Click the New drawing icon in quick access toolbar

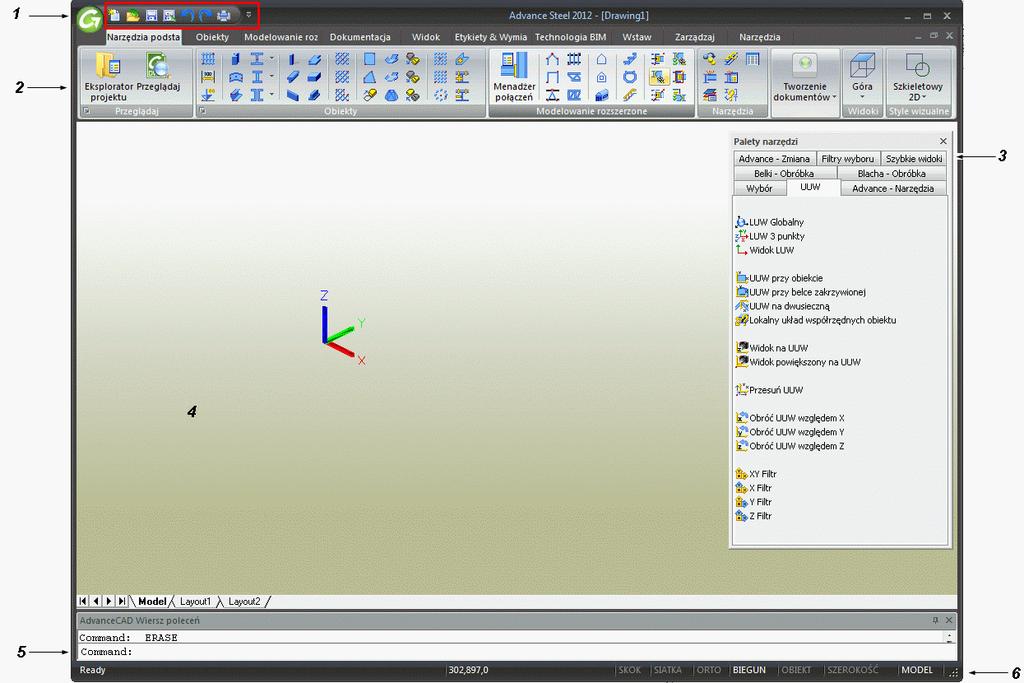tap(114, 15)
